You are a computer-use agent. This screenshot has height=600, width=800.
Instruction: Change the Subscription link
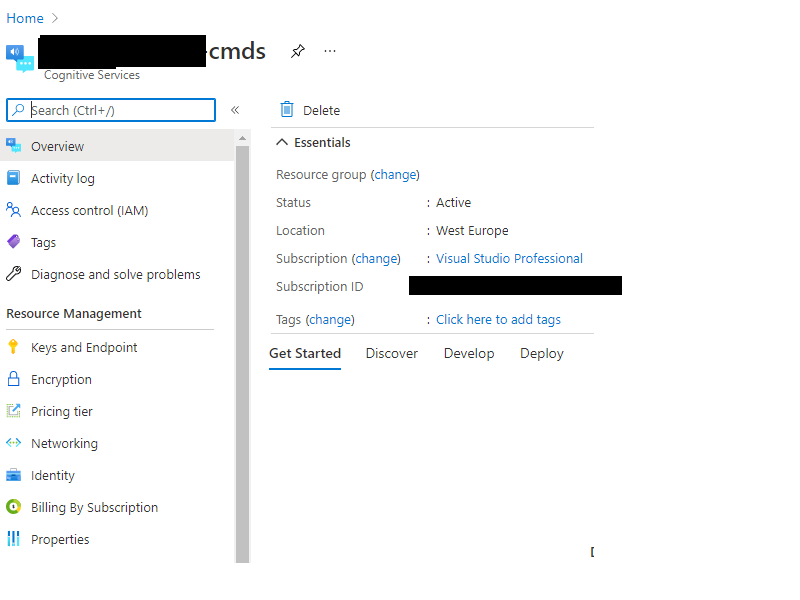[376, 259]
